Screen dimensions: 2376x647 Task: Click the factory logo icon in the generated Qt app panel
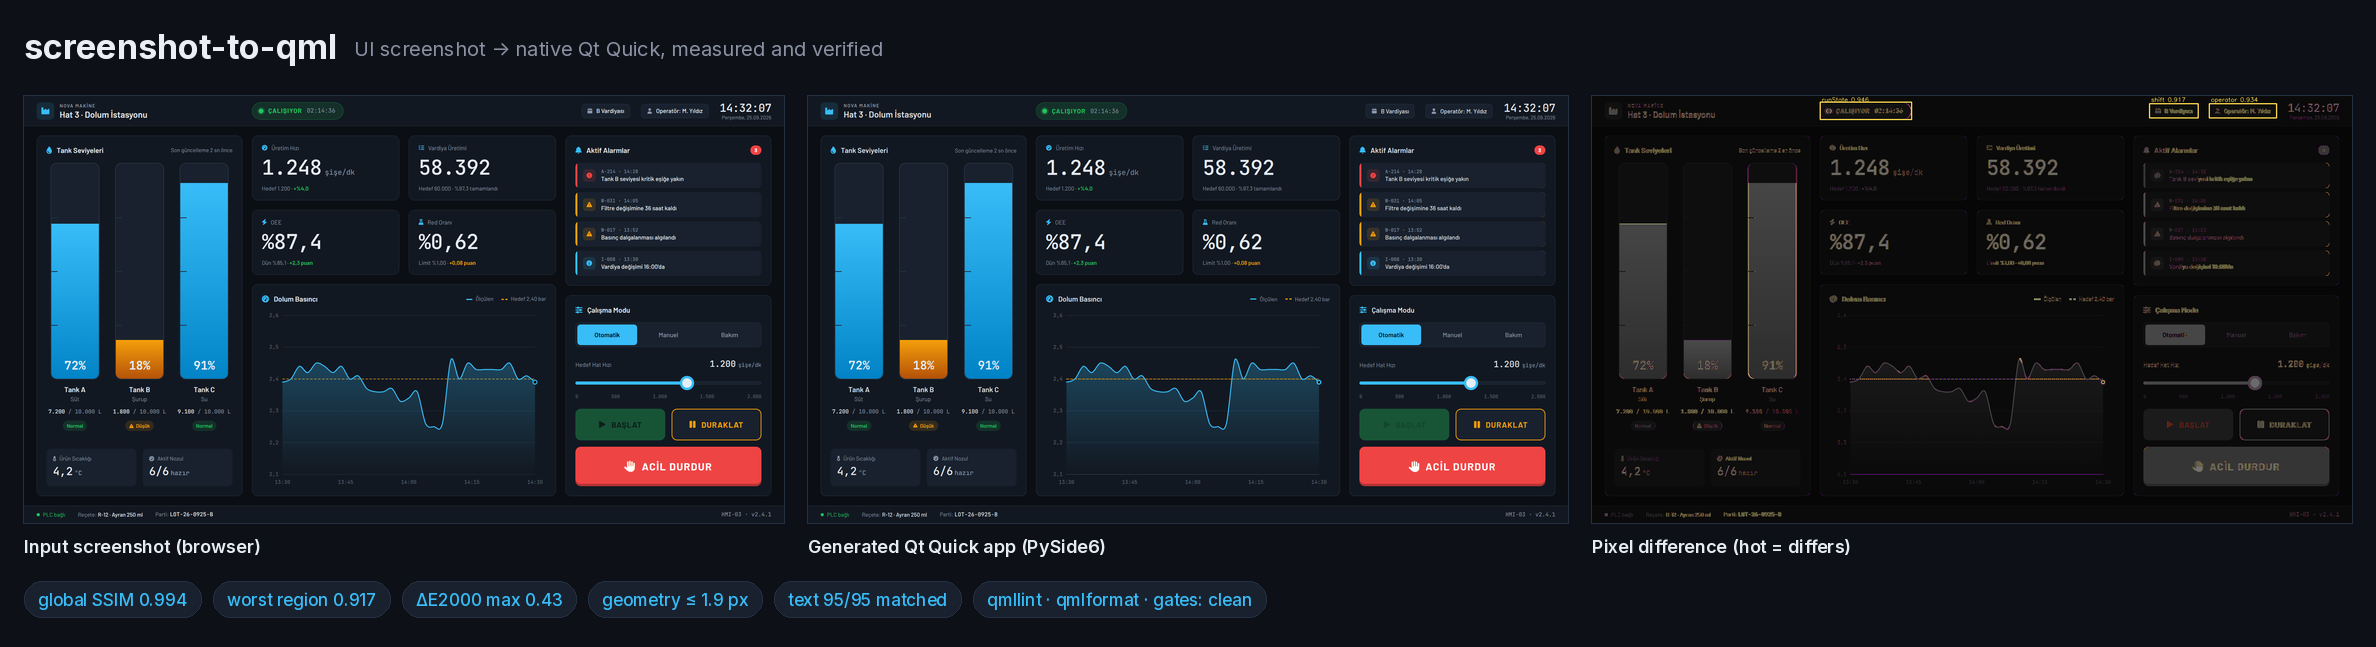pyautogui.click(x=829, y=111)
